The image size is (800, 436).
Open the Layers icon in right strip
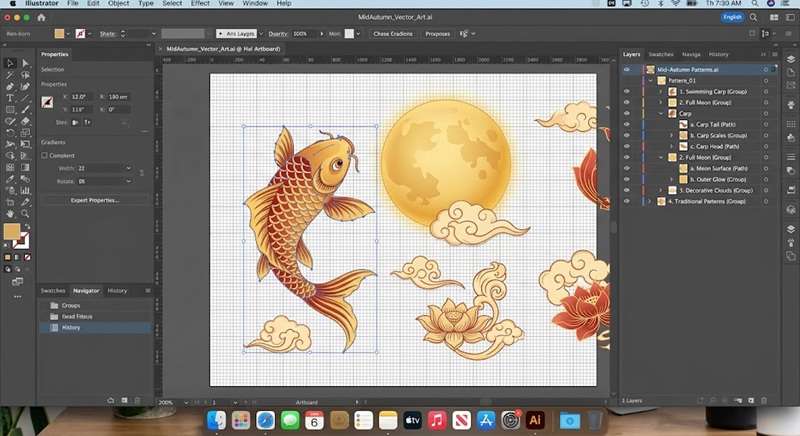click(791, 59)
